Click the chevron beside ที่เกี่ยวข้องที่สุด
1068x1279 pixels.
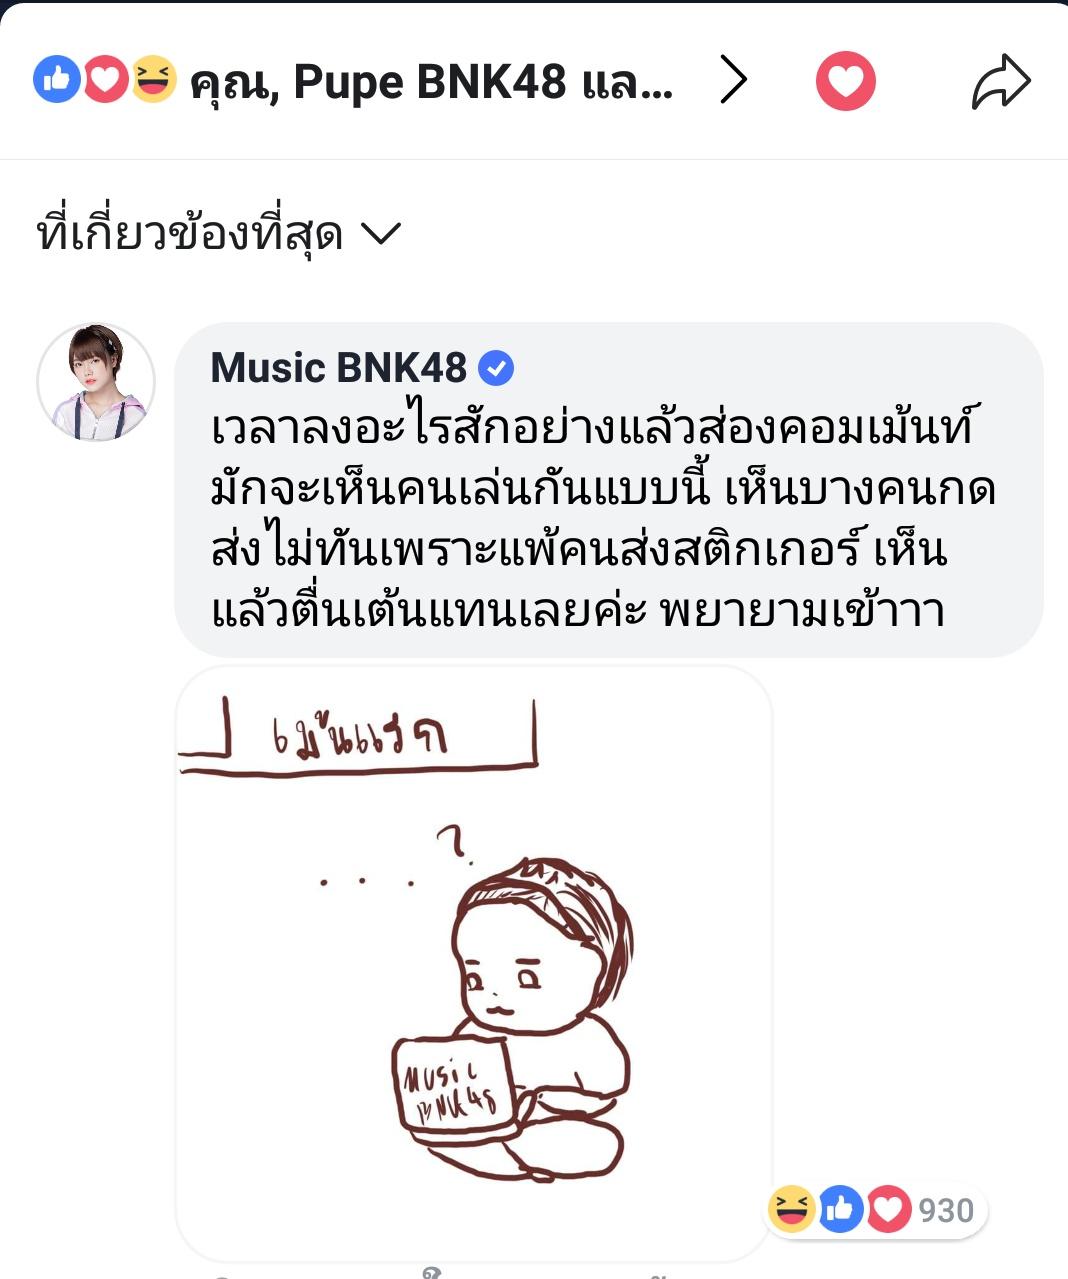(x=380, y=234)
